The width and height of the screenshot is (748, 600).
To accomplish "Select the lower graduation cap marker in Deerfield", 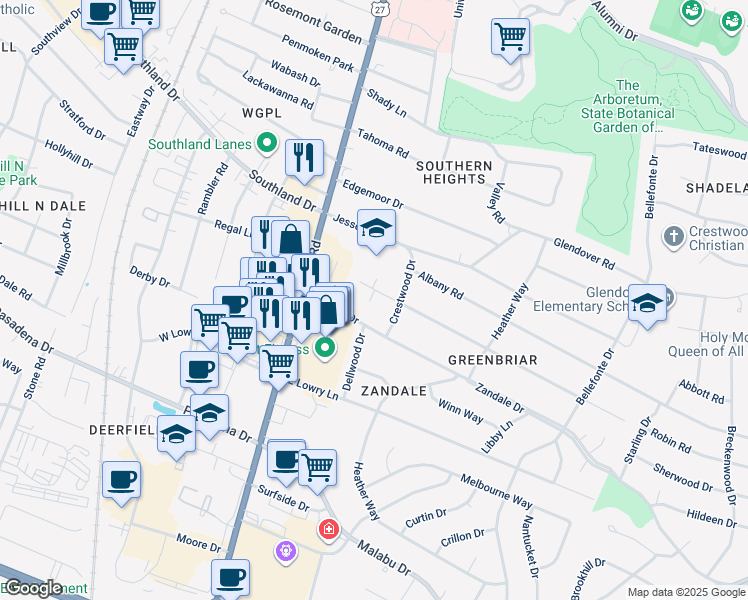I will coord(176,435).
